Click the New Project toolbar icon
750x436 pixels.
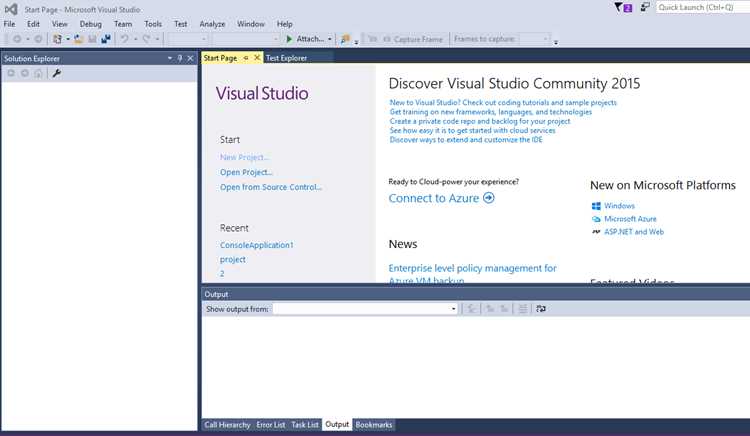(57, 39)
